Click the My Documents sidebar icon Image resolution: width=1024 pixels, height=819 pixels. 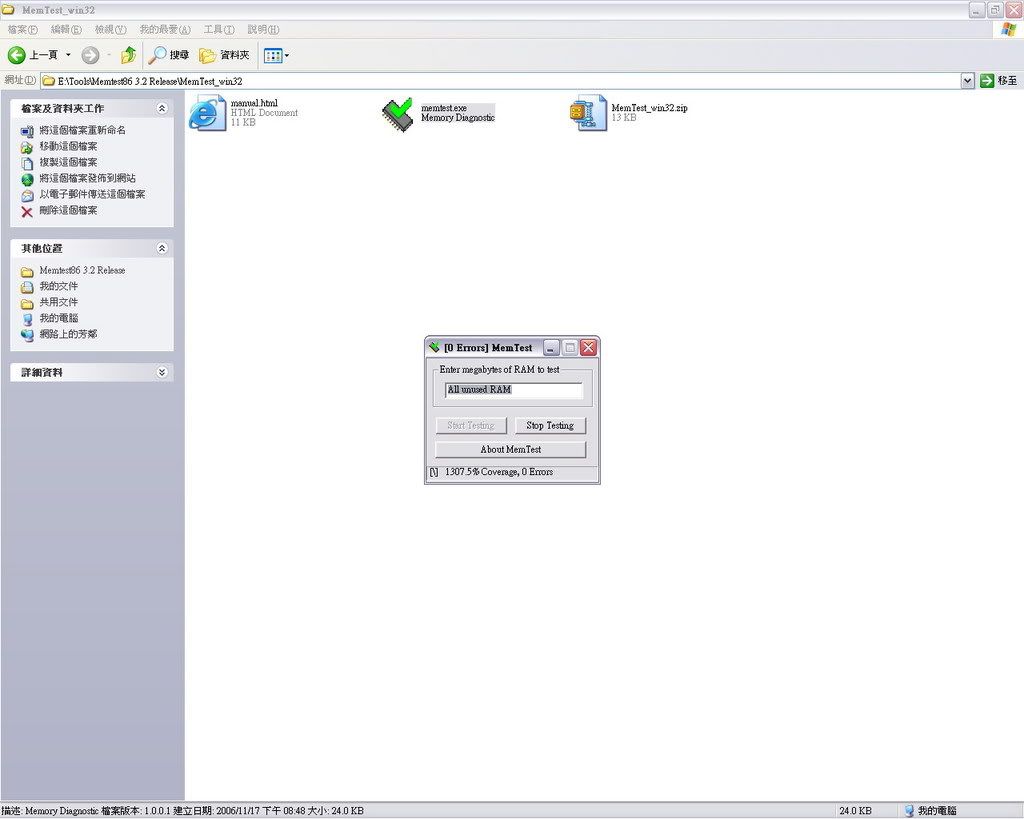point(27,287)
